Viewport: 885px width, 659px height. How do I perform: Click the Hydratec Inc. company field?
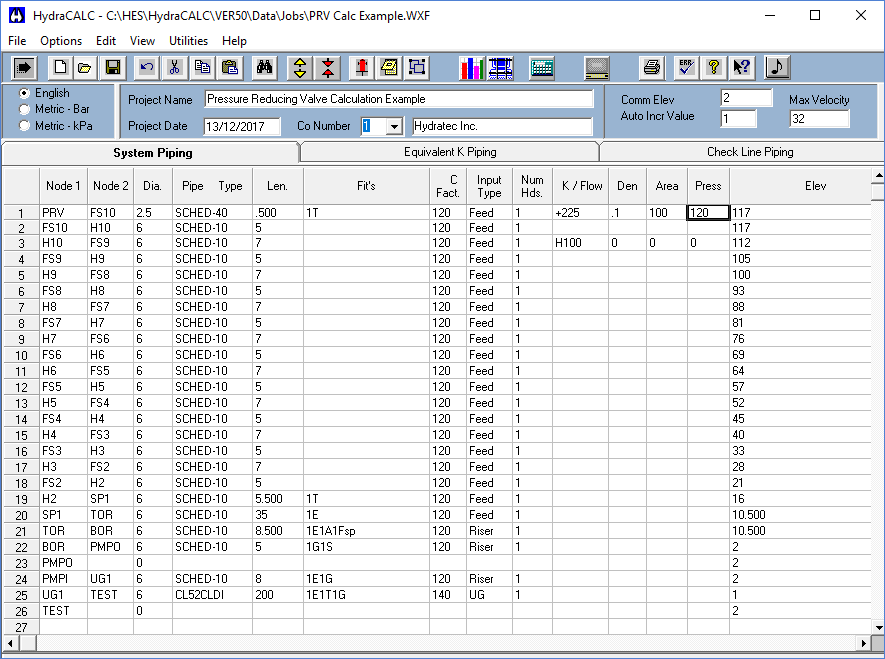click(502, 126)
